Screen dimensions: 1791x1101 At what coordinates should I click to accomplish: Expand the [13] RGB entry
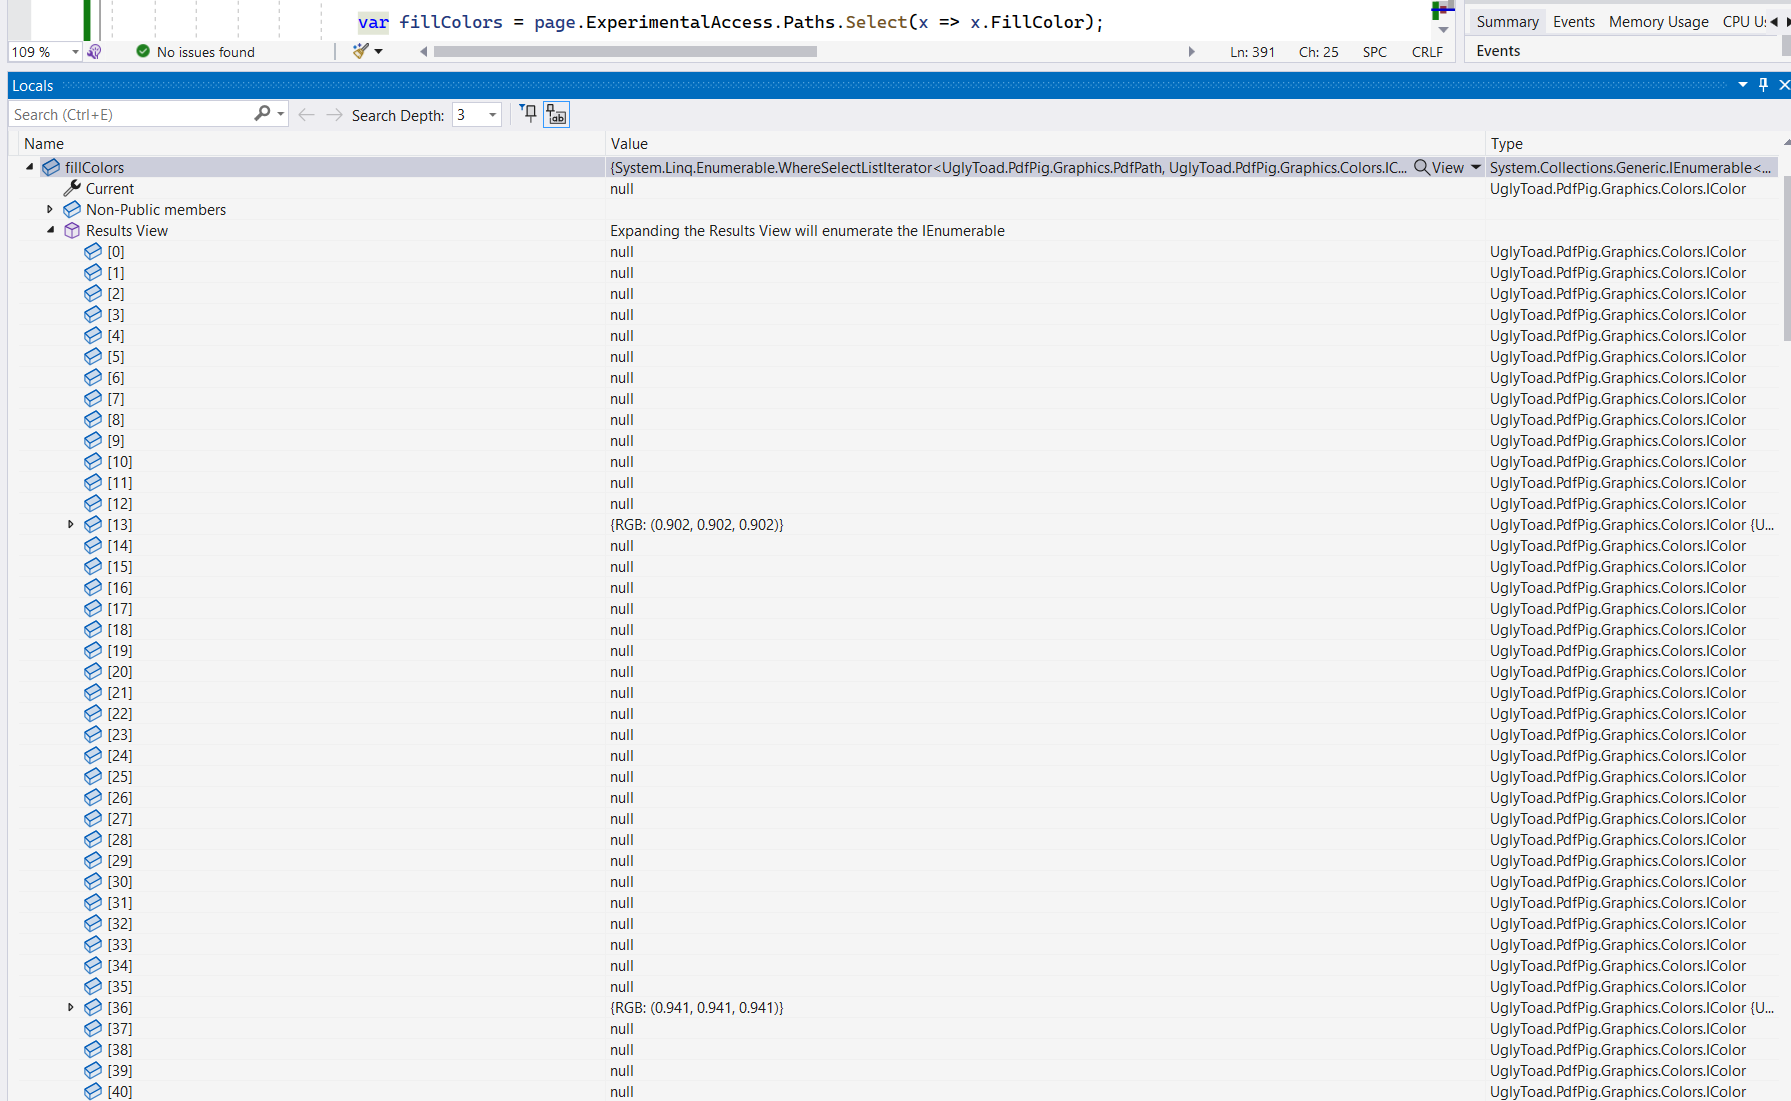69,524
